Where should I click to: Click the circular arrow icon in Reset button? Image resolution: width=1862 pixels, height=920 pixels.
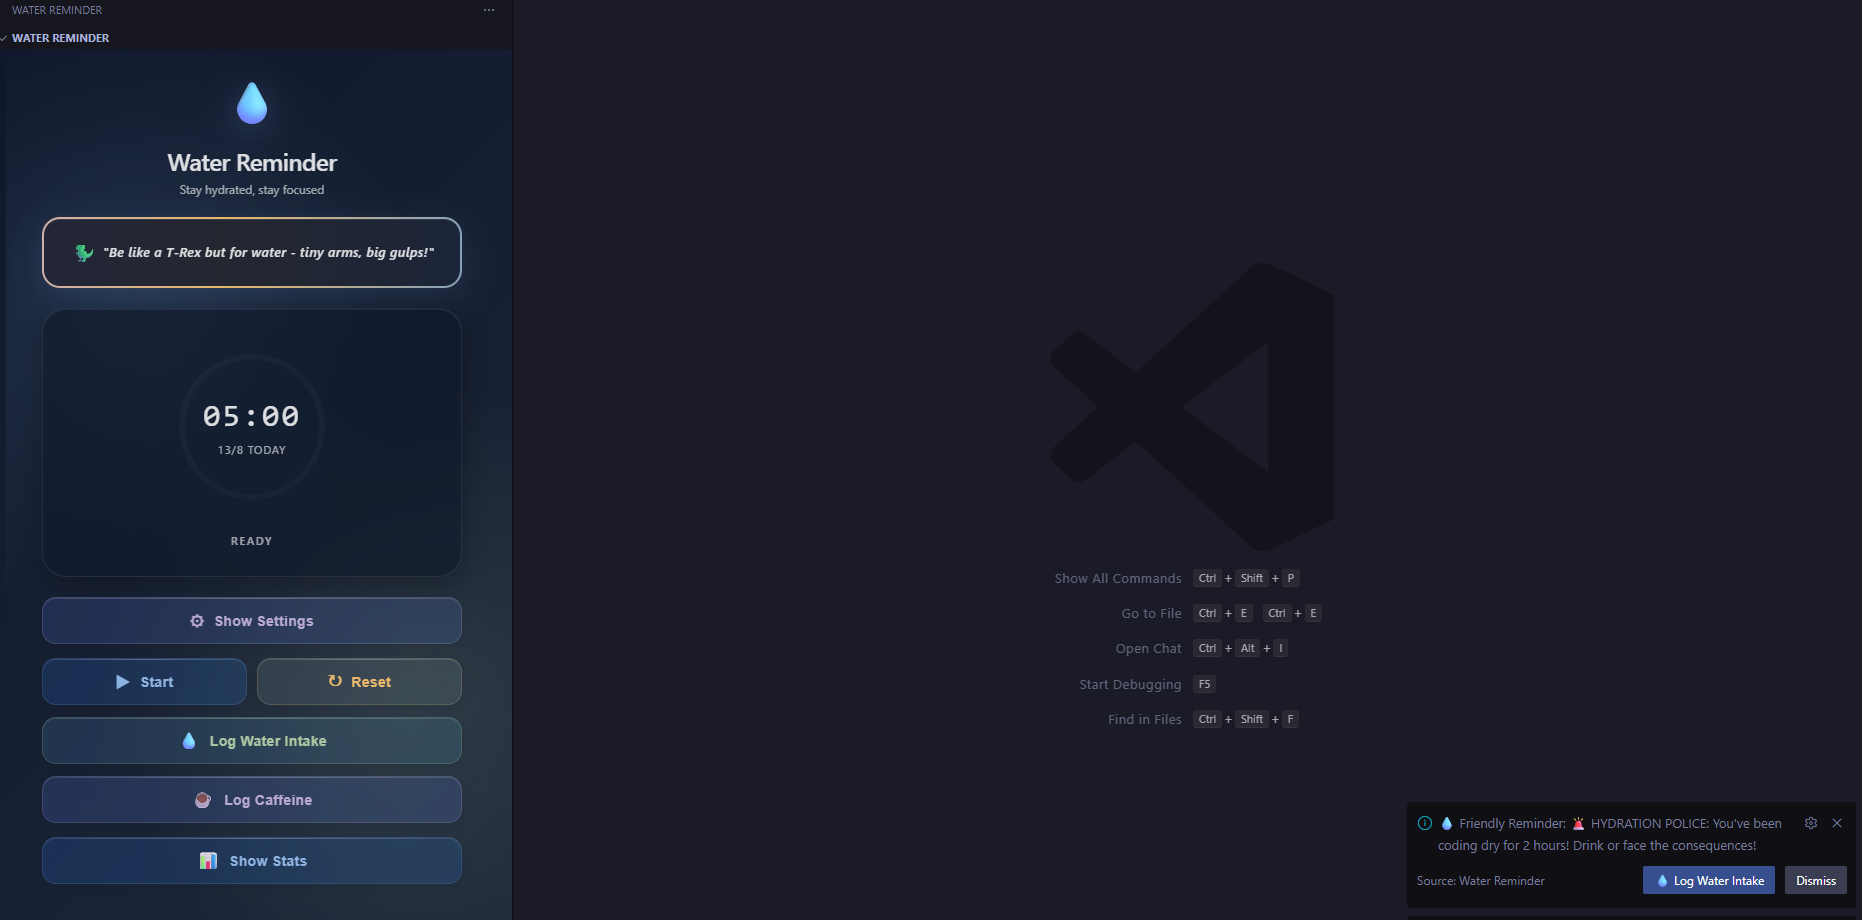click(x=335, y=681)
